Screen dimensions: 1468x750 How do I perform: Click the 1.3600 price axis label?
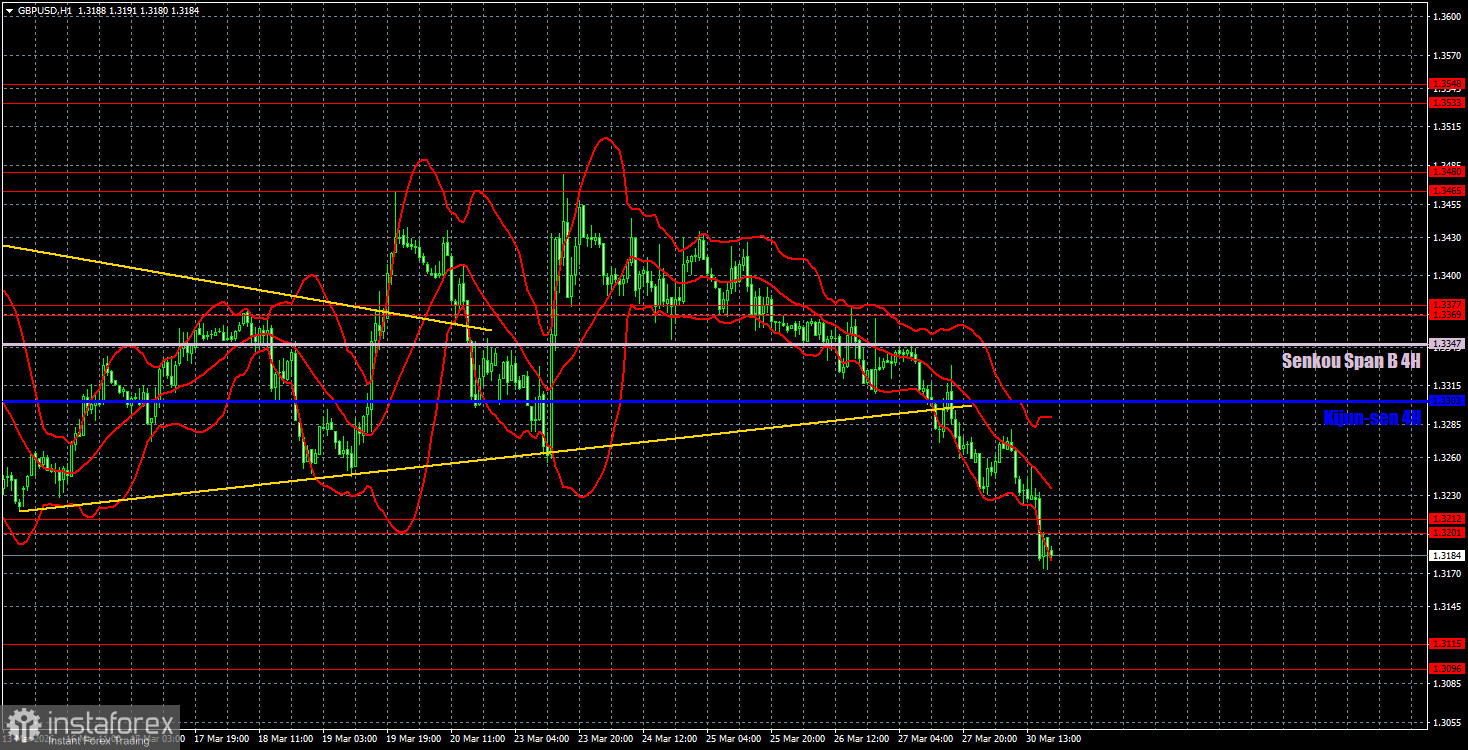1447,17
